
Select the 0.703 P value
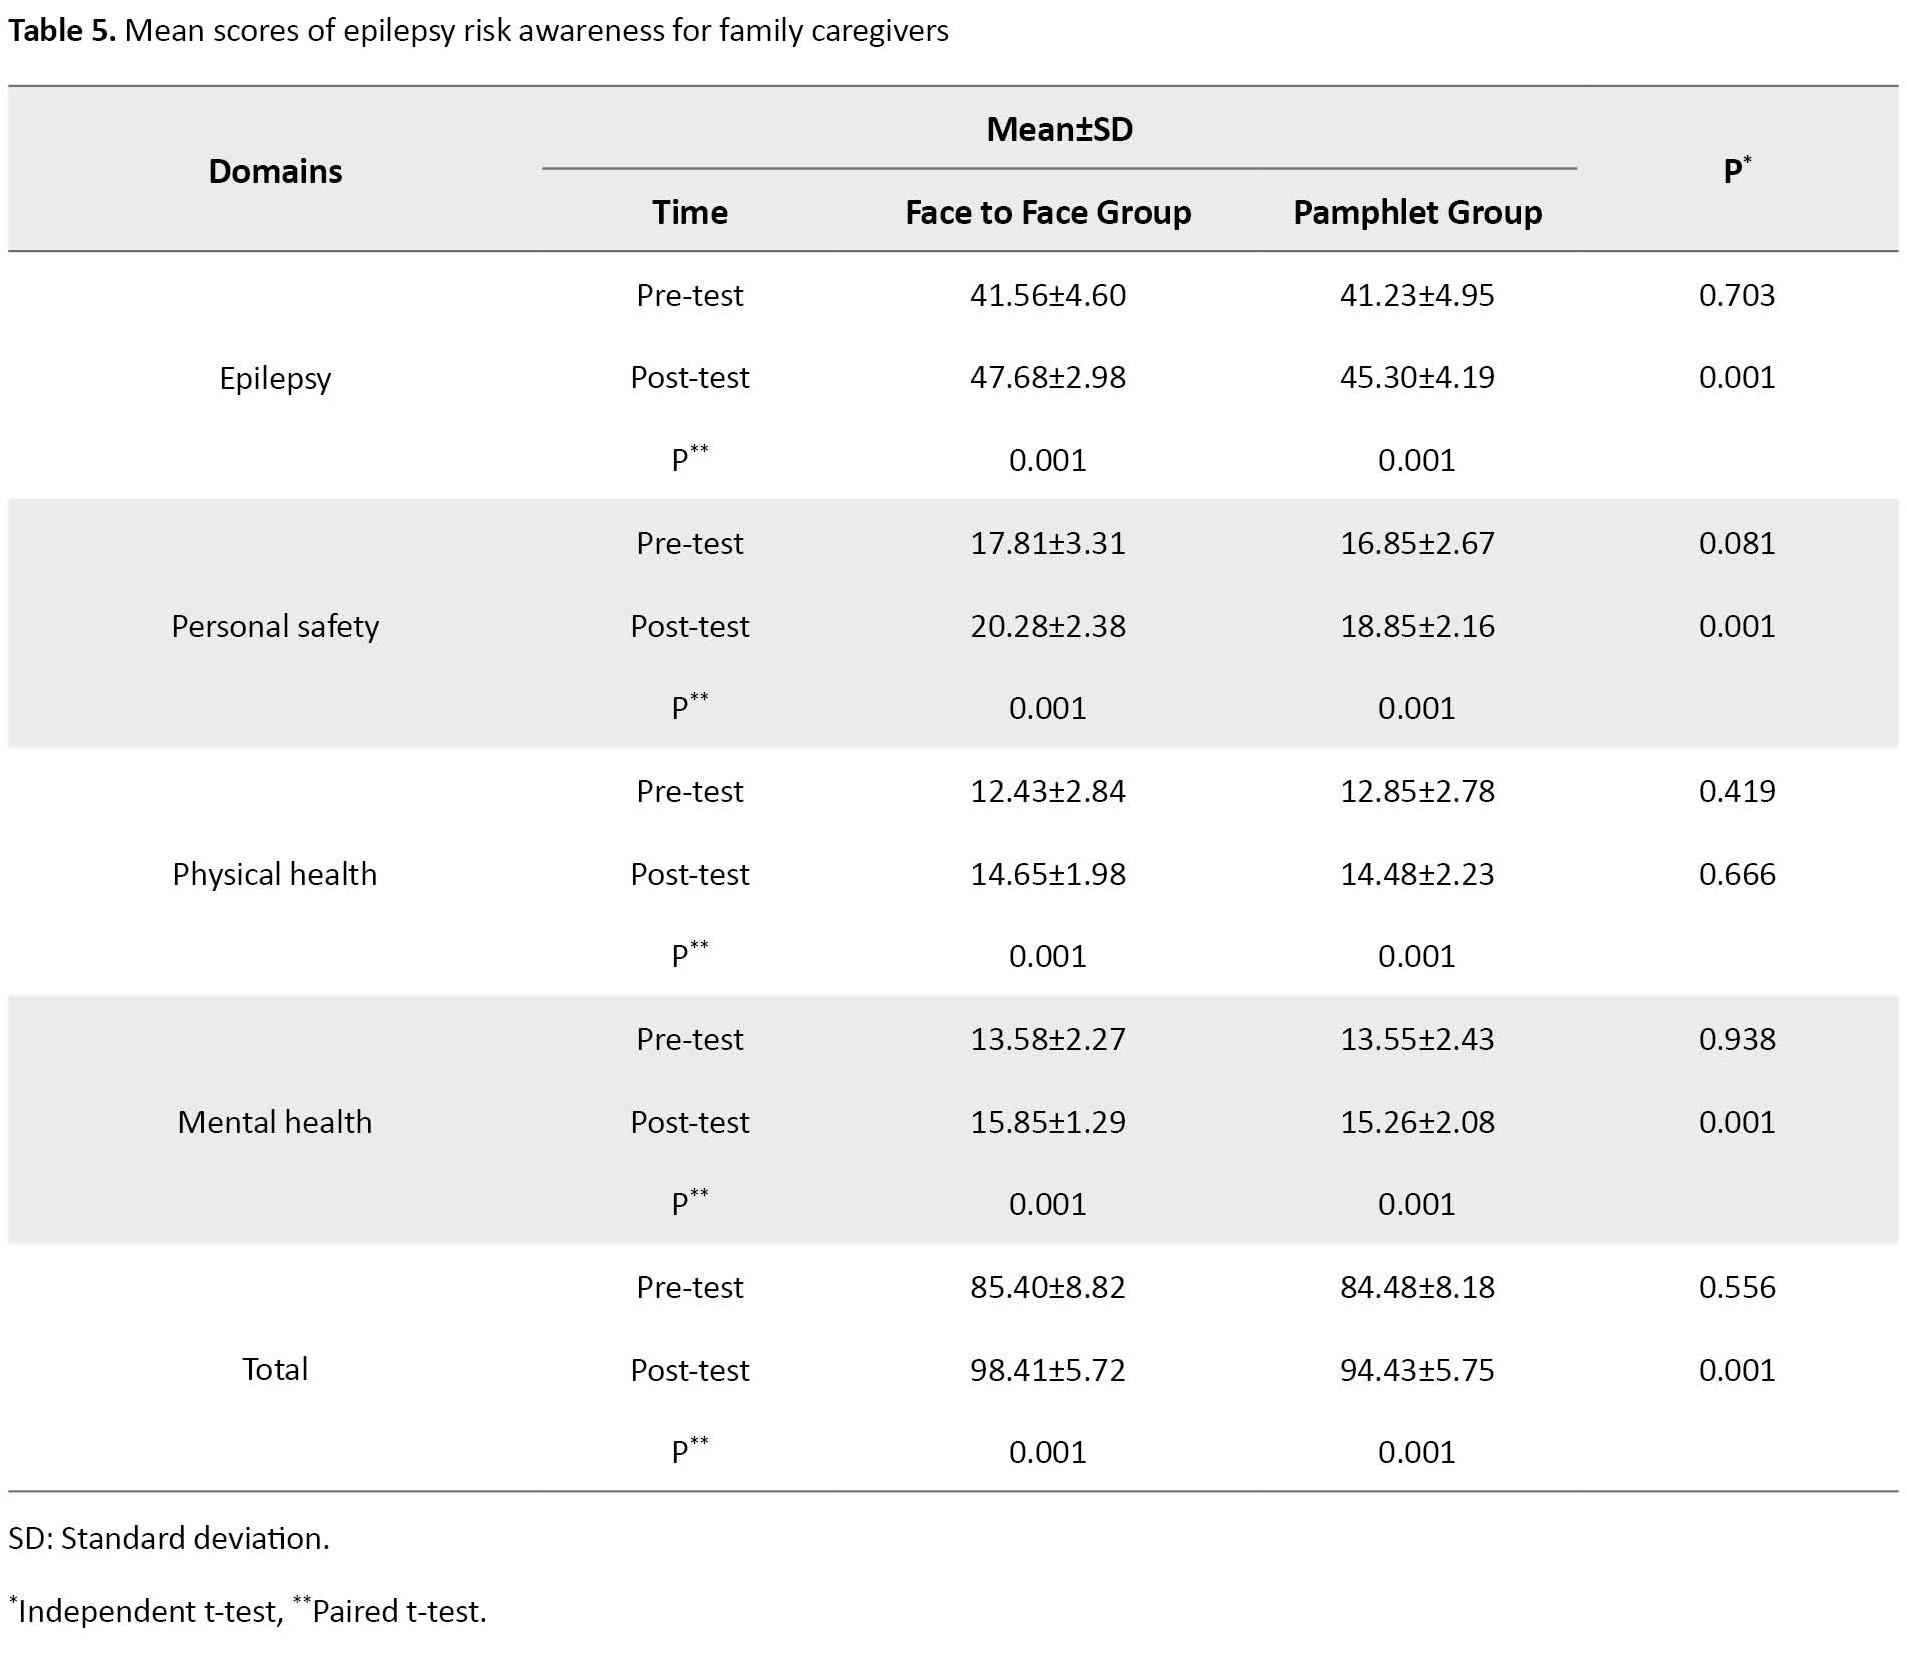[1736, 295]
